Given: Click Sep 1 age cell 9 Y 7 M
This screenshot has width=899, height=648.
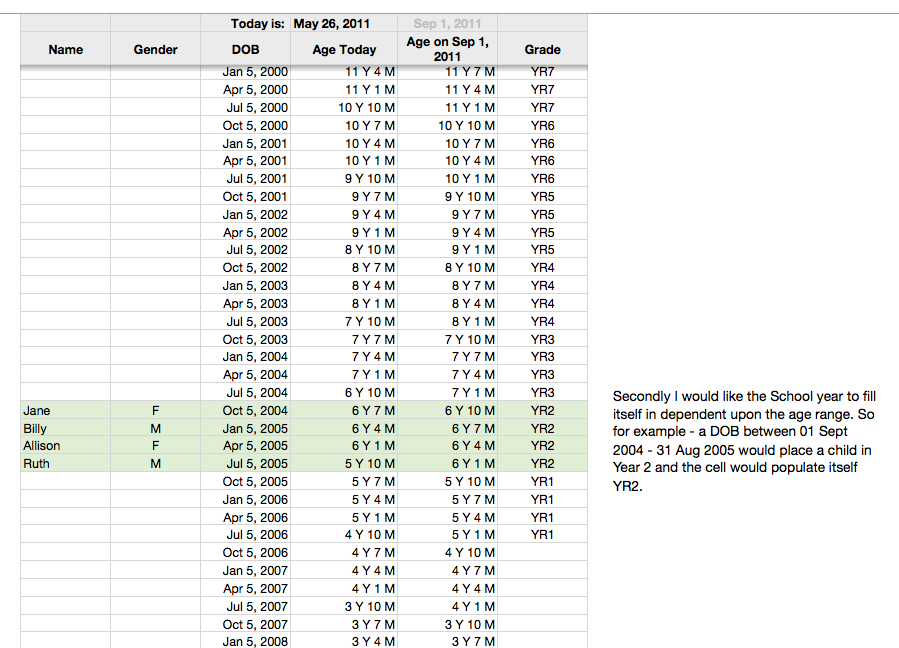Looking at the screenshot, I should [x=447, y=214].
